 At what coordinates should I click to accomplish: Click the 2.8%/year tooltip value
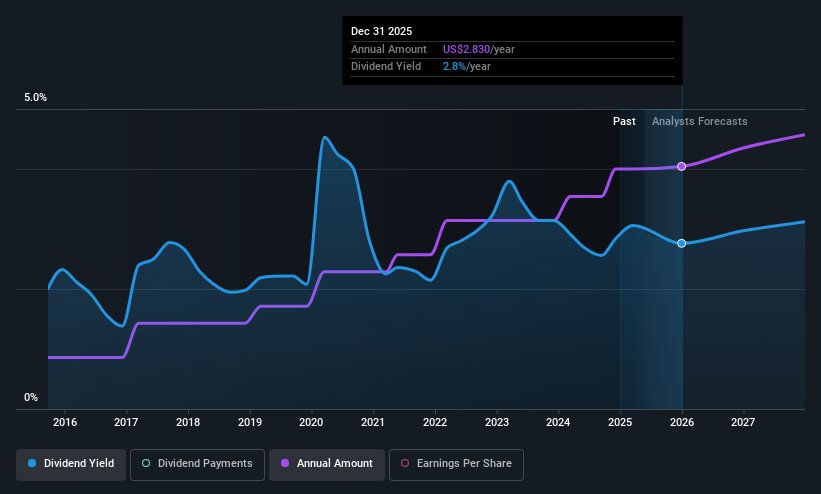(x=467, y=67)
